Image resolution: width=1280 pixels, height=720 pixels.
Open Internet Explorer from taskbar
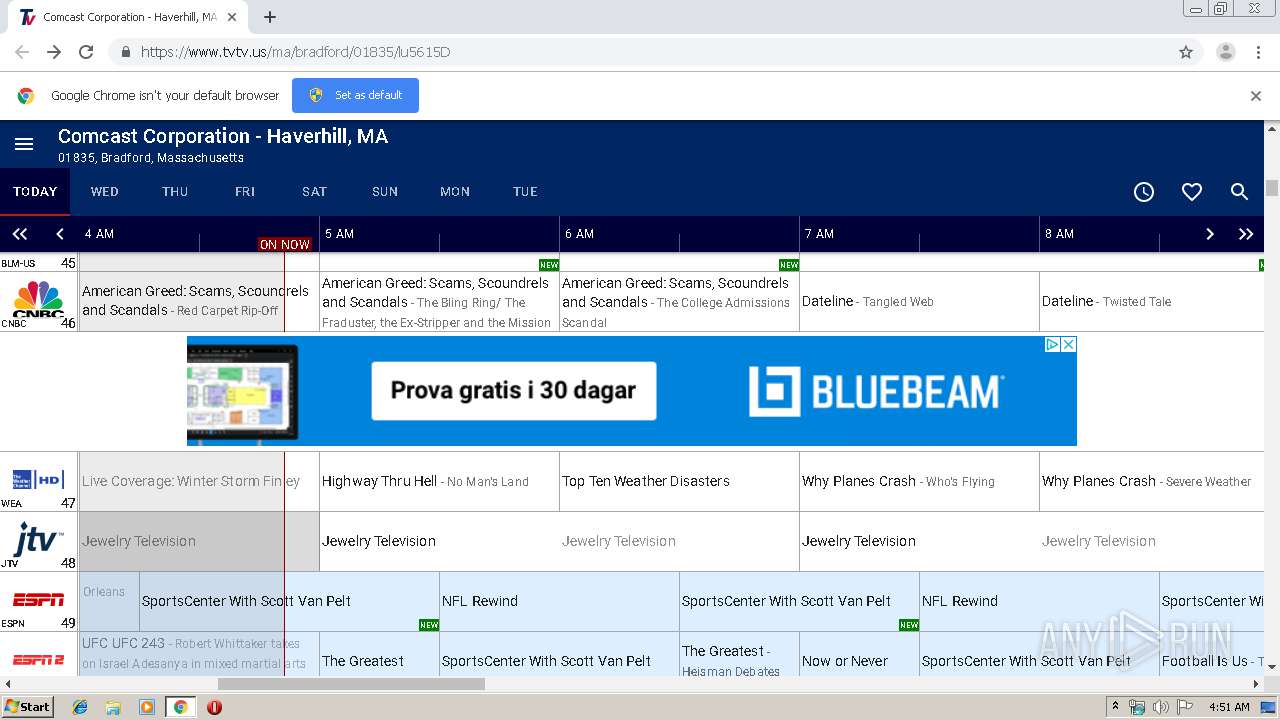(x=80, y=707)
